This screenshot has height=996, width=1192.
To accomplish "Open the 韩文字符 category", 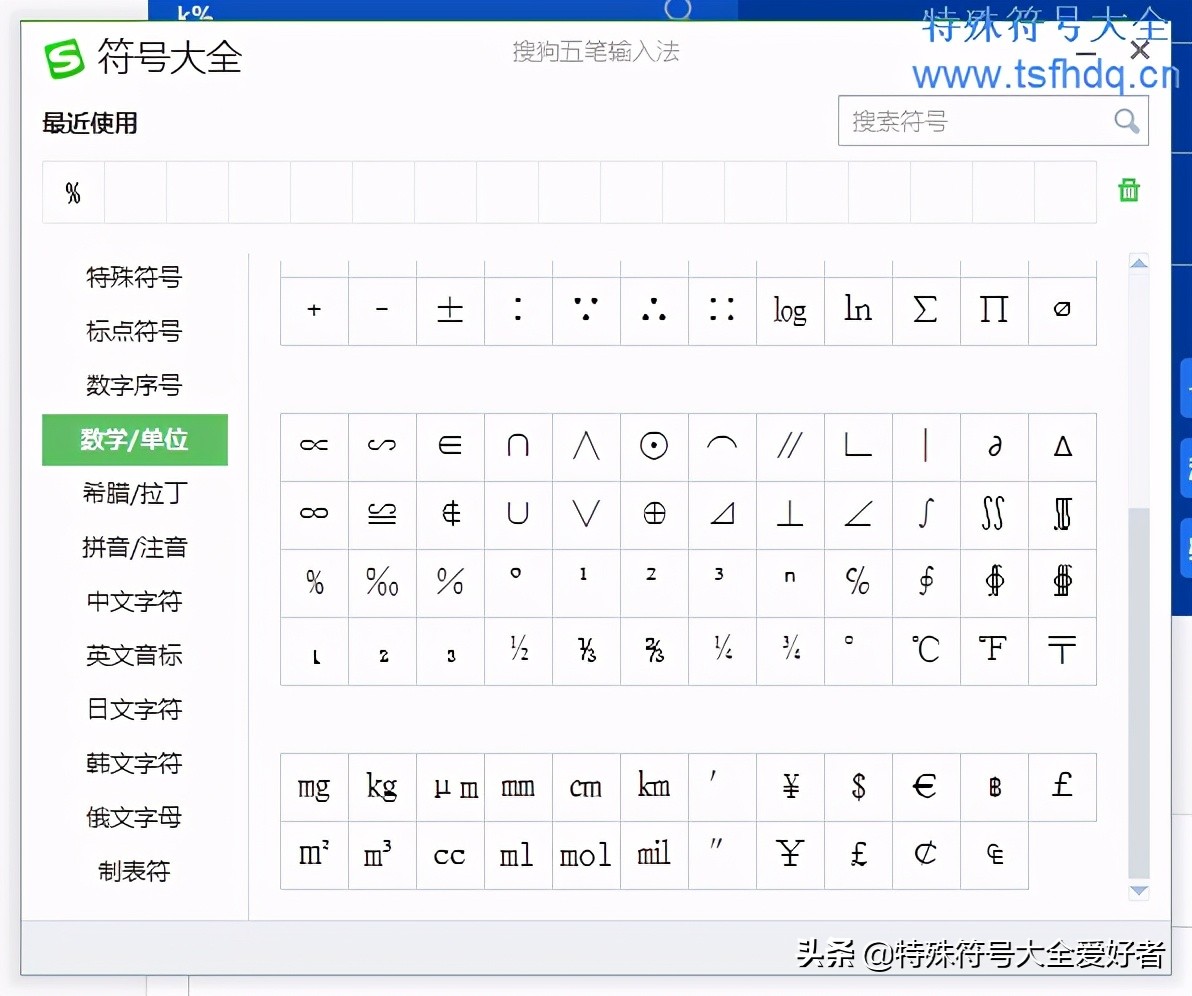I will [x=134, y=763].
